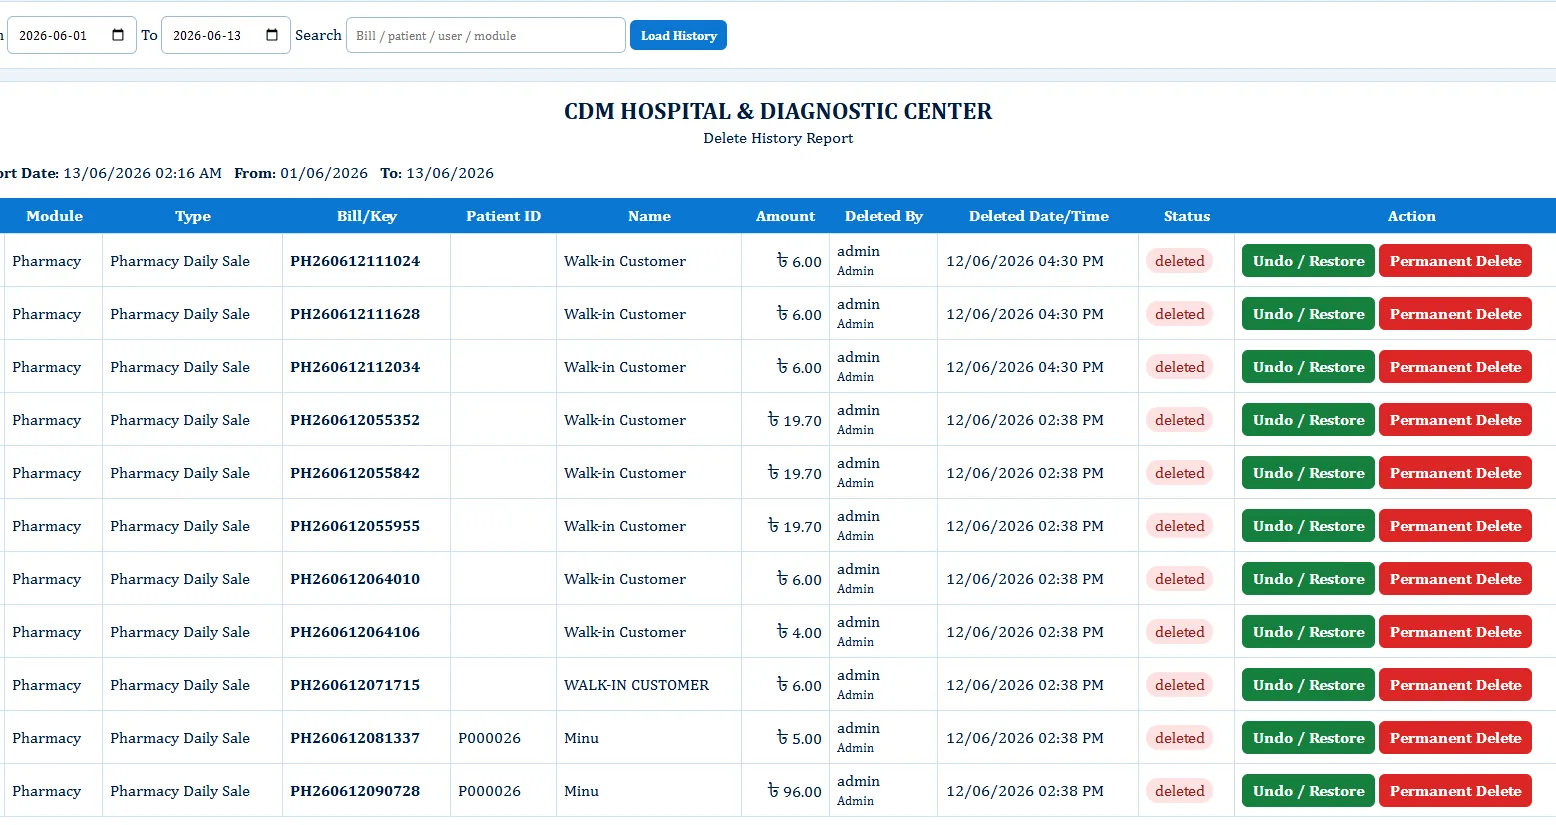The height and width of the screenshot is (825, 1556).
Task: Permanently delete bill PH260612111628
Action: click(x=1455, y=314)
